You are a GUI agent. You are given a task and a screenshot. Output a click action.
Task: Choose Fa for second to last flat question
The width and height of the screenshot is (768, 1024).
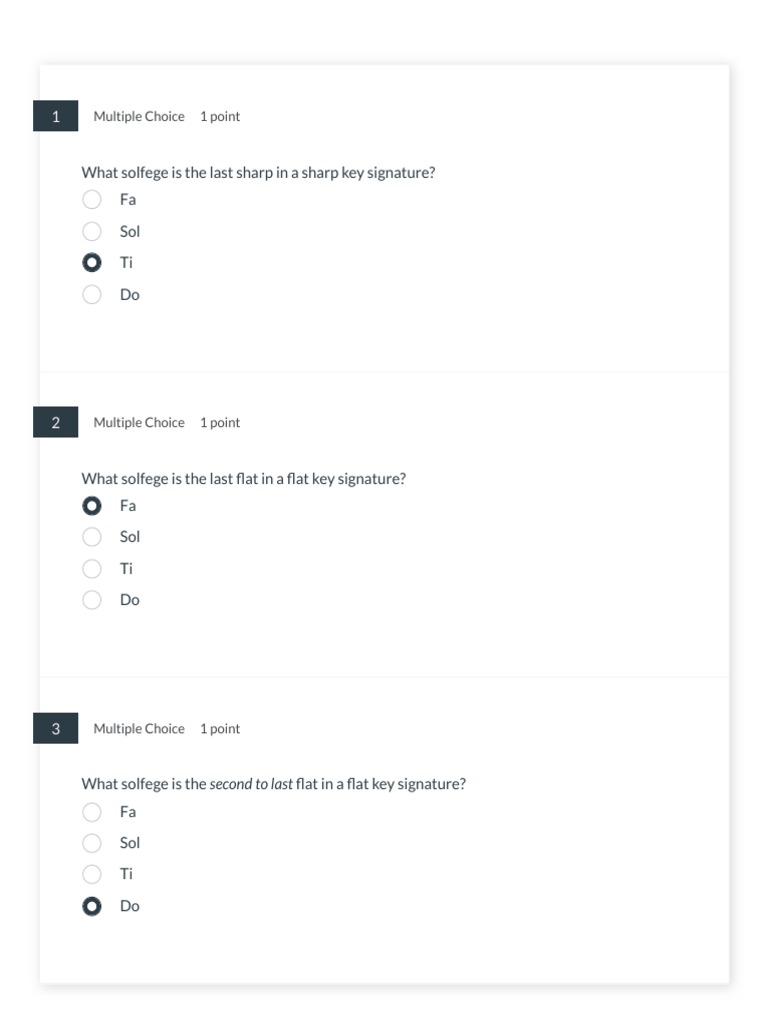[92, 812]
